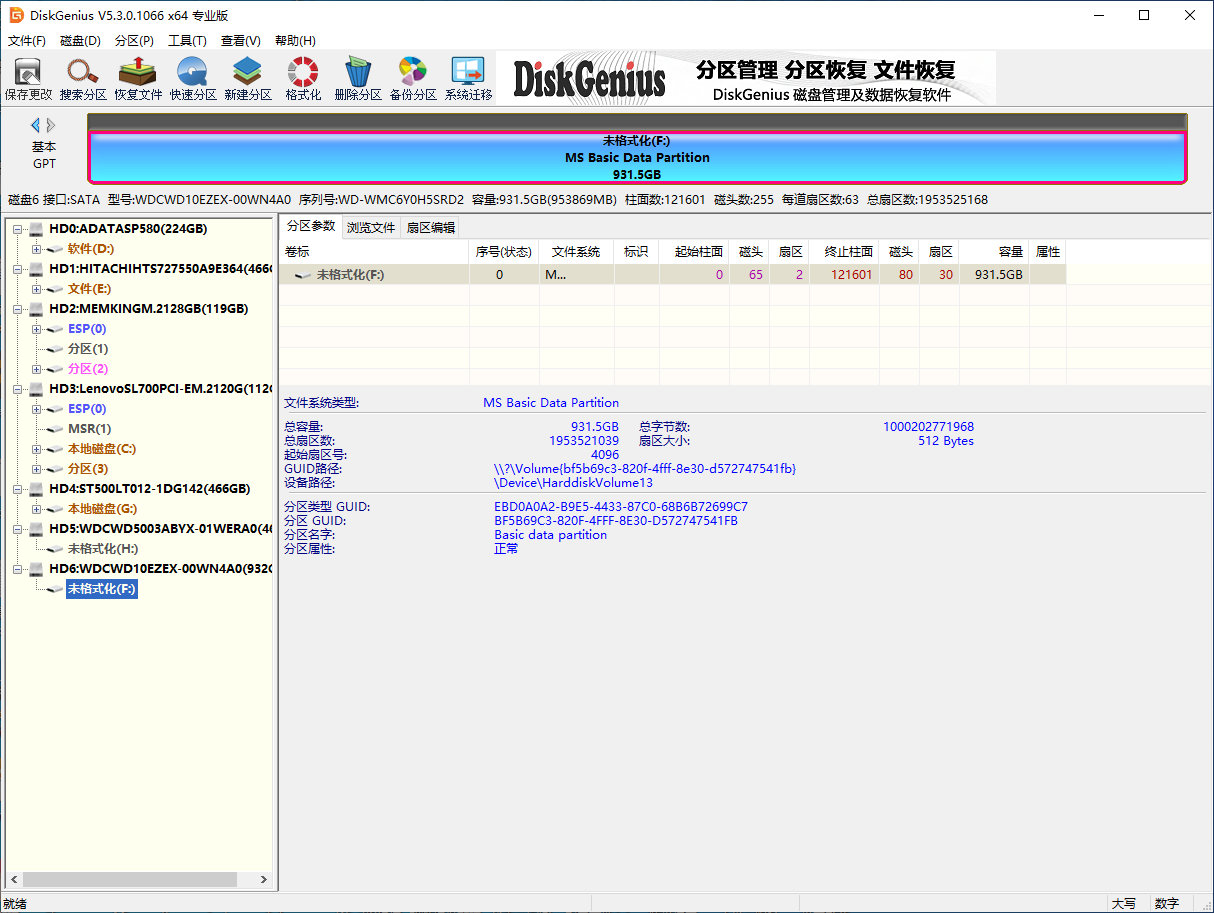
Task: Expand the 软件(D:) partition node
Action: (x=36, y=249)
